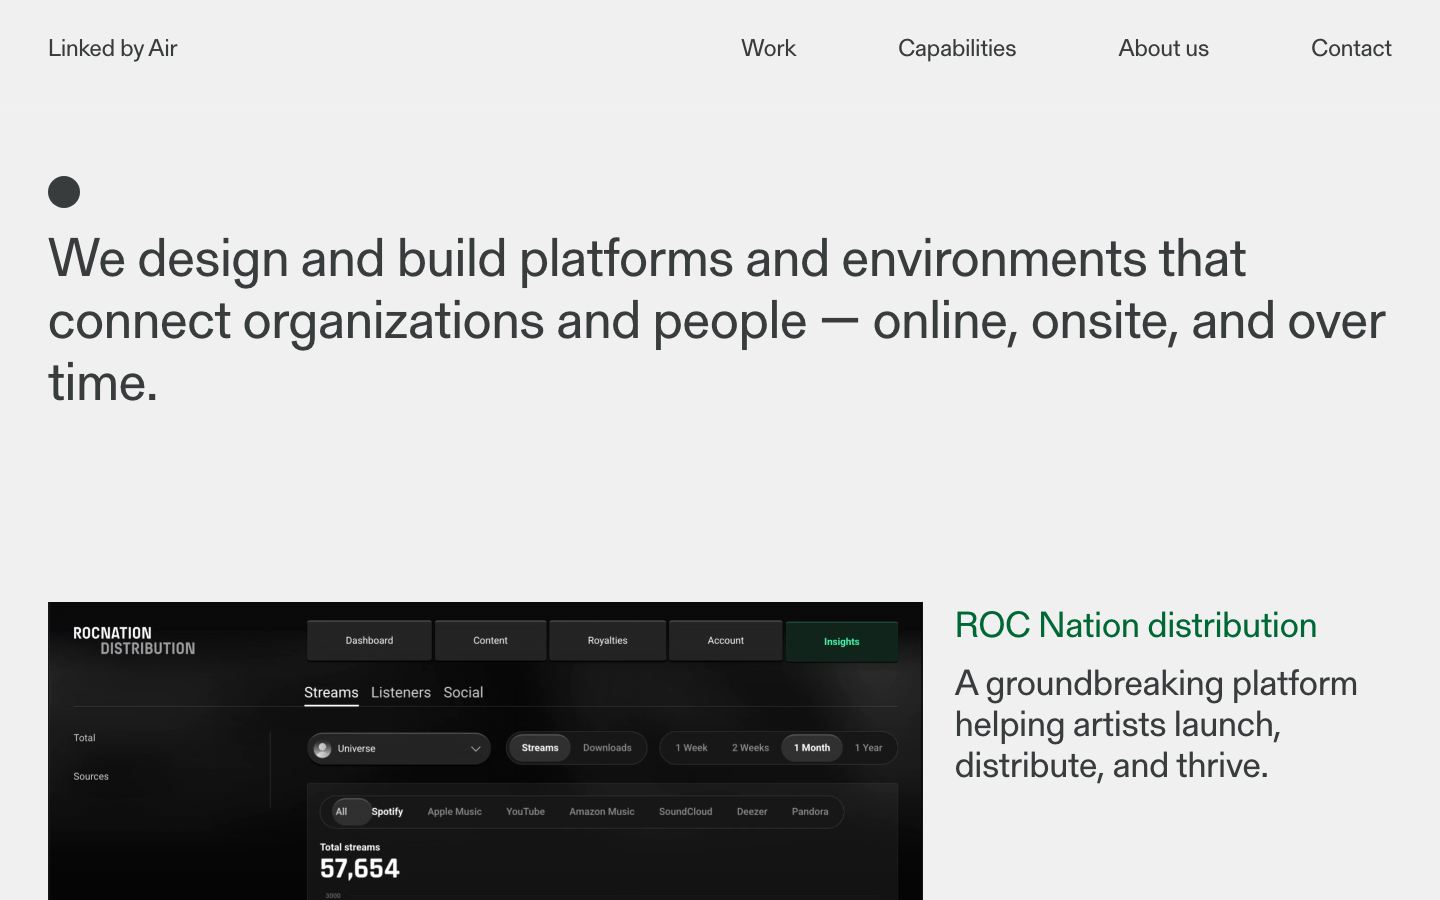The height and width of the screenshot is (900, 1440).
Task: Open the Work menu item
Action: [x=768, y=48]
